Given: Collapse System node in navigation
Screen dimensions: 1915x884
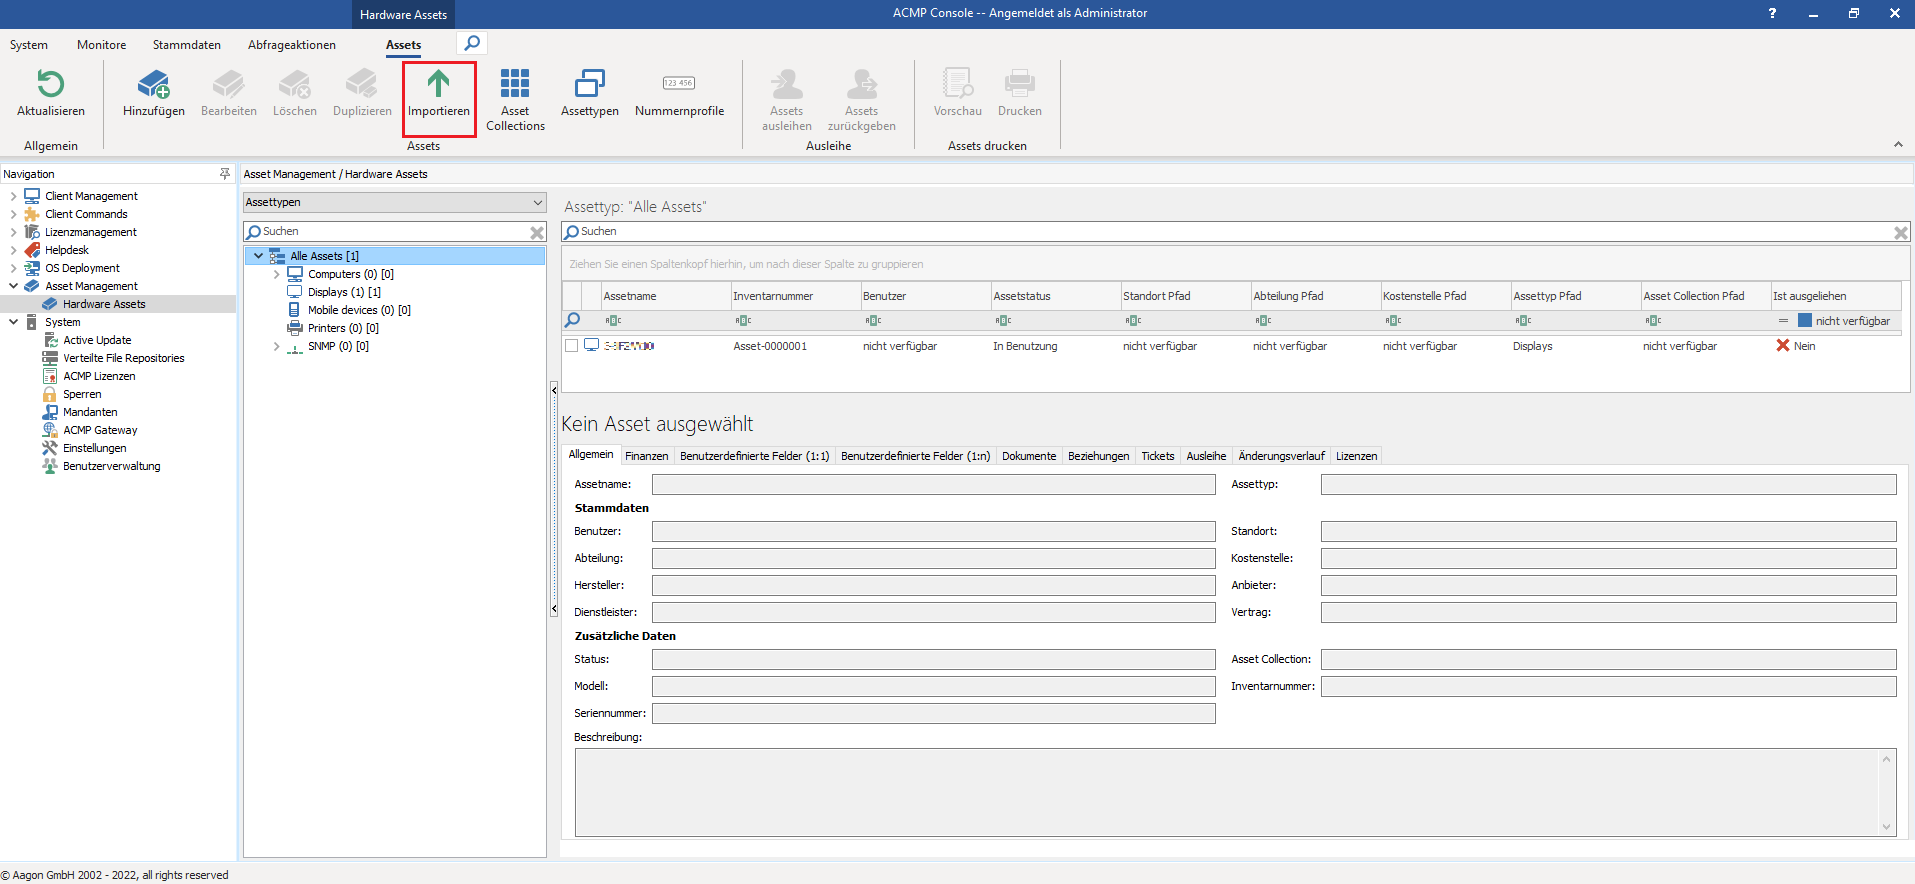Looking at the screenshot, I should [13, 322].
